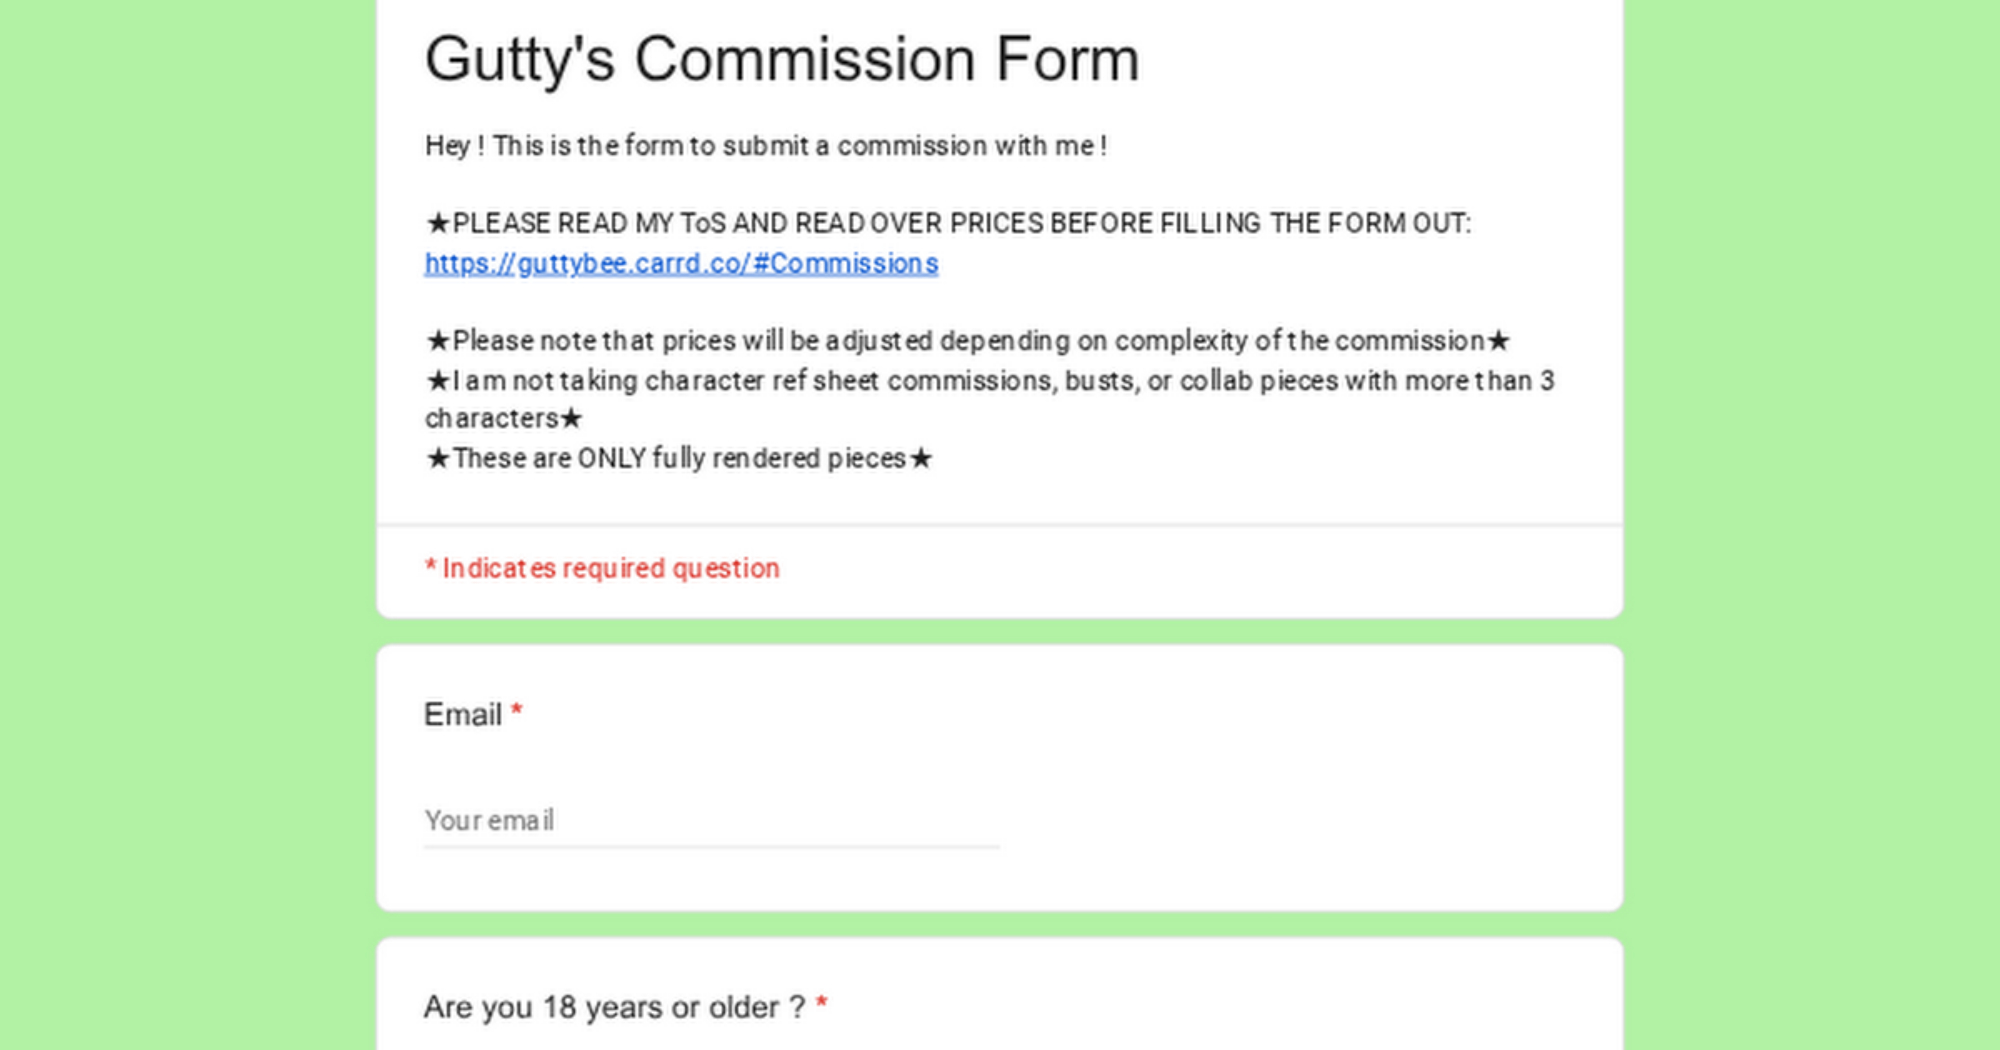Click the 'Hey ! This is the form' intro text
Viewport: 2000px width, 1050px height.
pos(766,146)
